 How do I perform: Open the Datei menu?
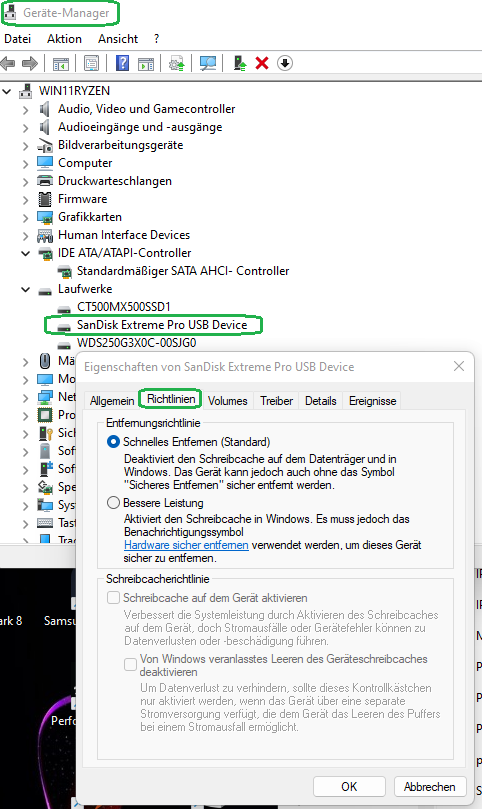[x=18, y=39]
